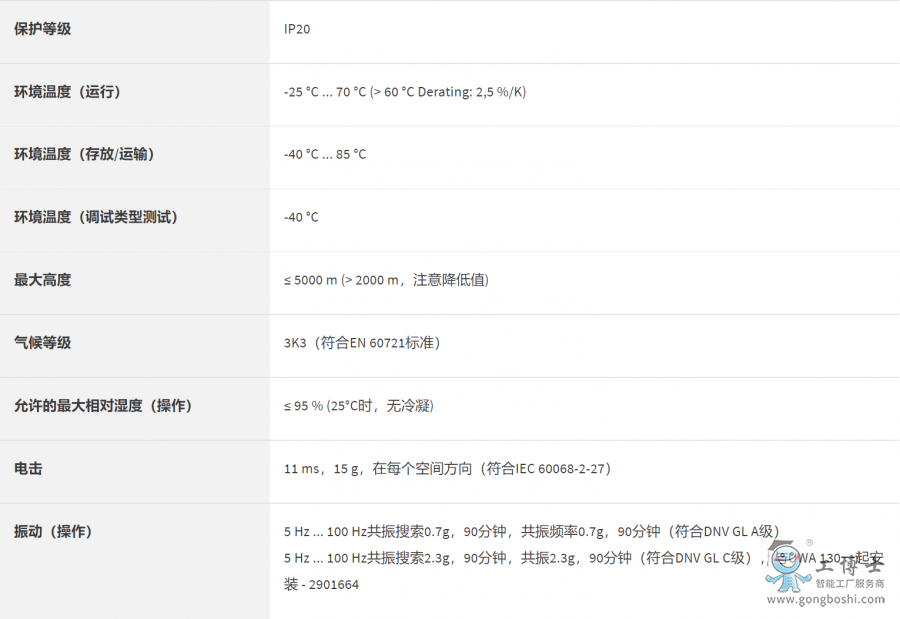Click the 电击 row label
The height and width of the screenshot is (619, 900).
(28, 468)
